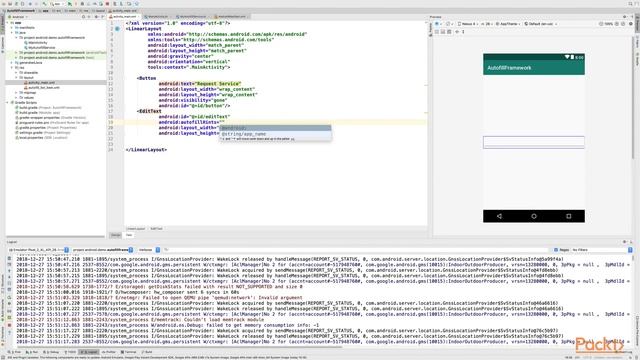Viewport: 640px width, 360px height.
Task: Switch to the activity_main.xml editor tab
Action: tap(124, 17)
